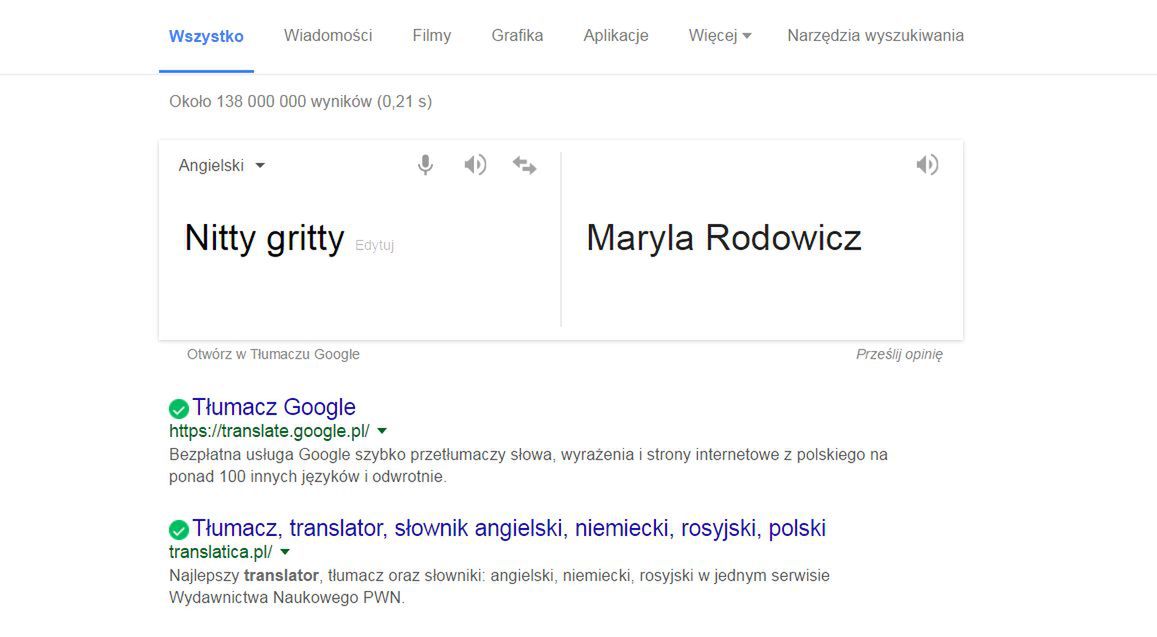This screenshot has width=1157, height=637.
Task: Open the Angielski language dropdown
Action: [222, 166]
